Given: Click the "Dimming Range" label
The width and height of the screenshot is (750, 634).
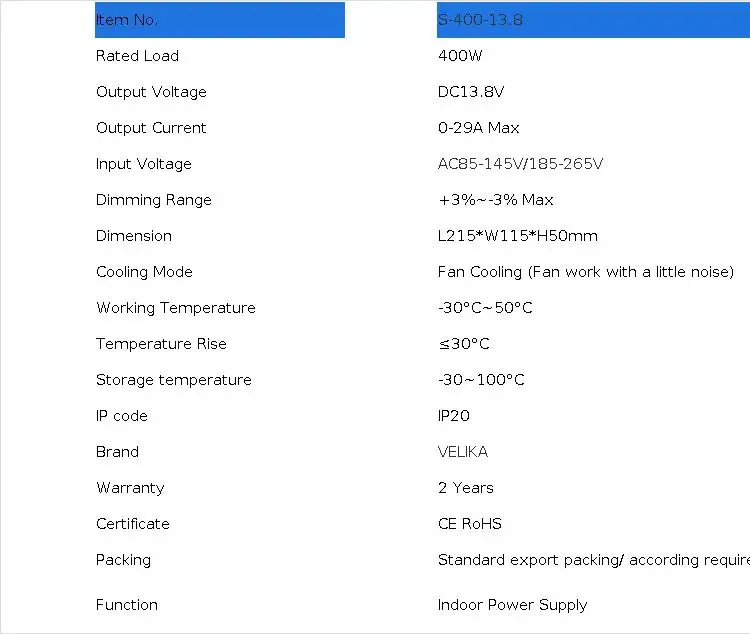Looking at the screenshot, I should click(x=154, y=200).
